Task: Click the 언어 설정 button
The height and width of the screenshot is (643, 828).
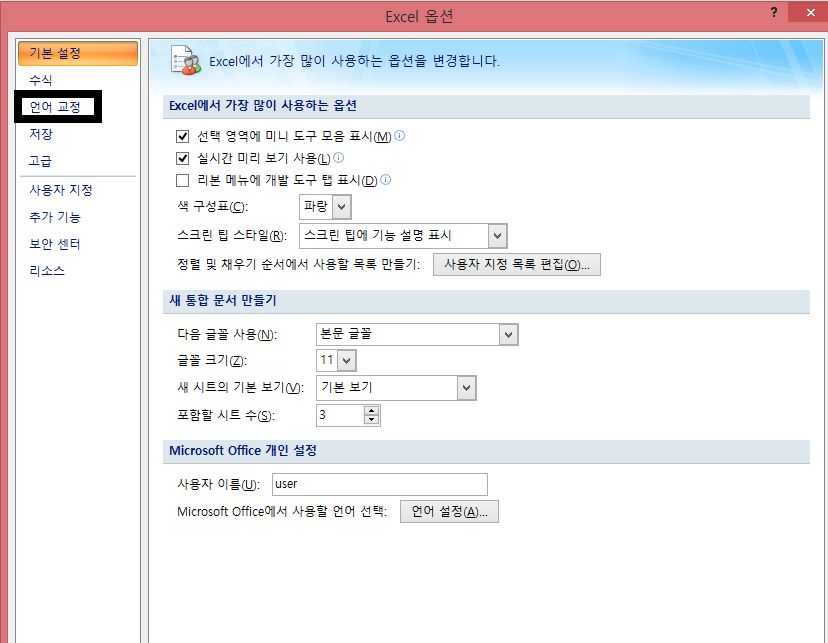Action: [x=449, y=512]
